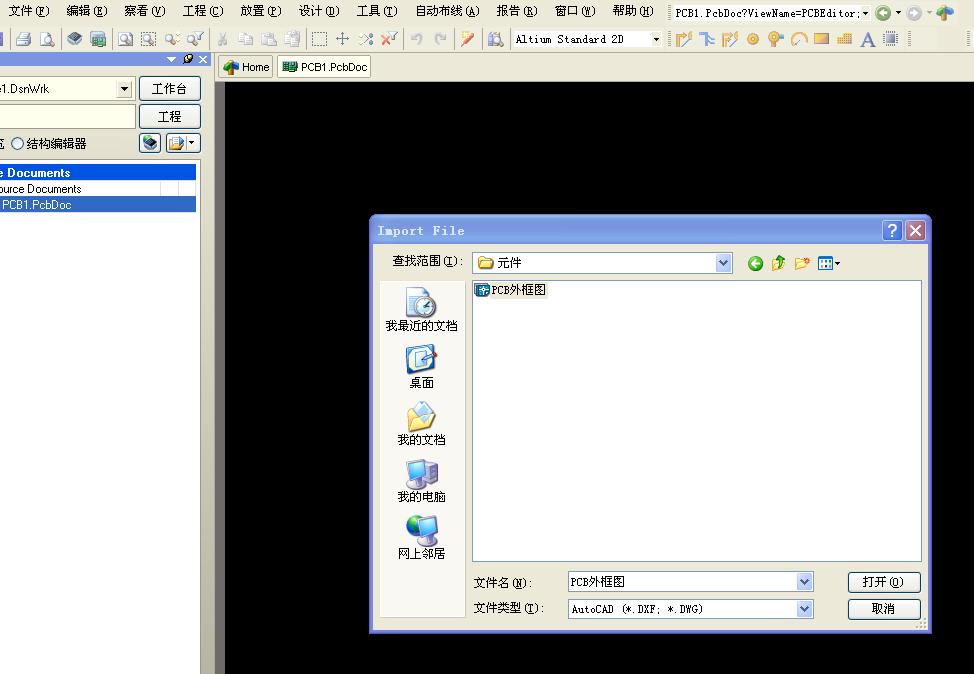Viewport: 974px width, 674px height.
Task: Select the 结构编辑器 radio button
Action: 17,143
